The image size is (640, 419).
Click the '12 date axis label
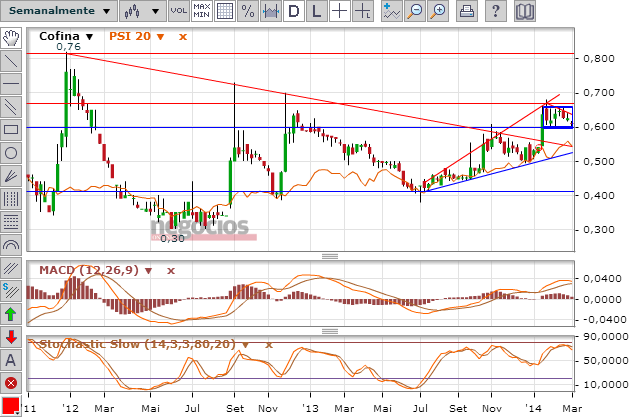(x=70, y=408)
